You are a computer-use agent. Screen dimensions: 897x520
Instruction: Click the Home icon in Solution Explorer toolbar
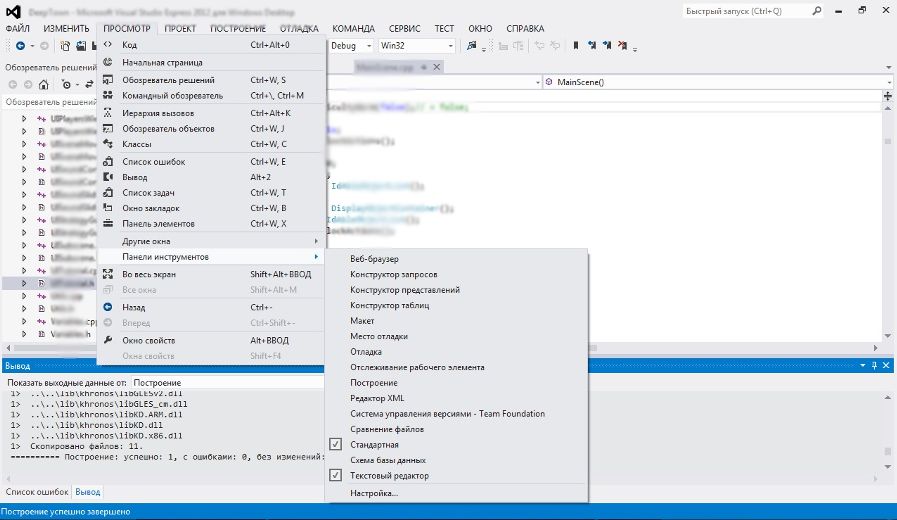coord(44,84)
